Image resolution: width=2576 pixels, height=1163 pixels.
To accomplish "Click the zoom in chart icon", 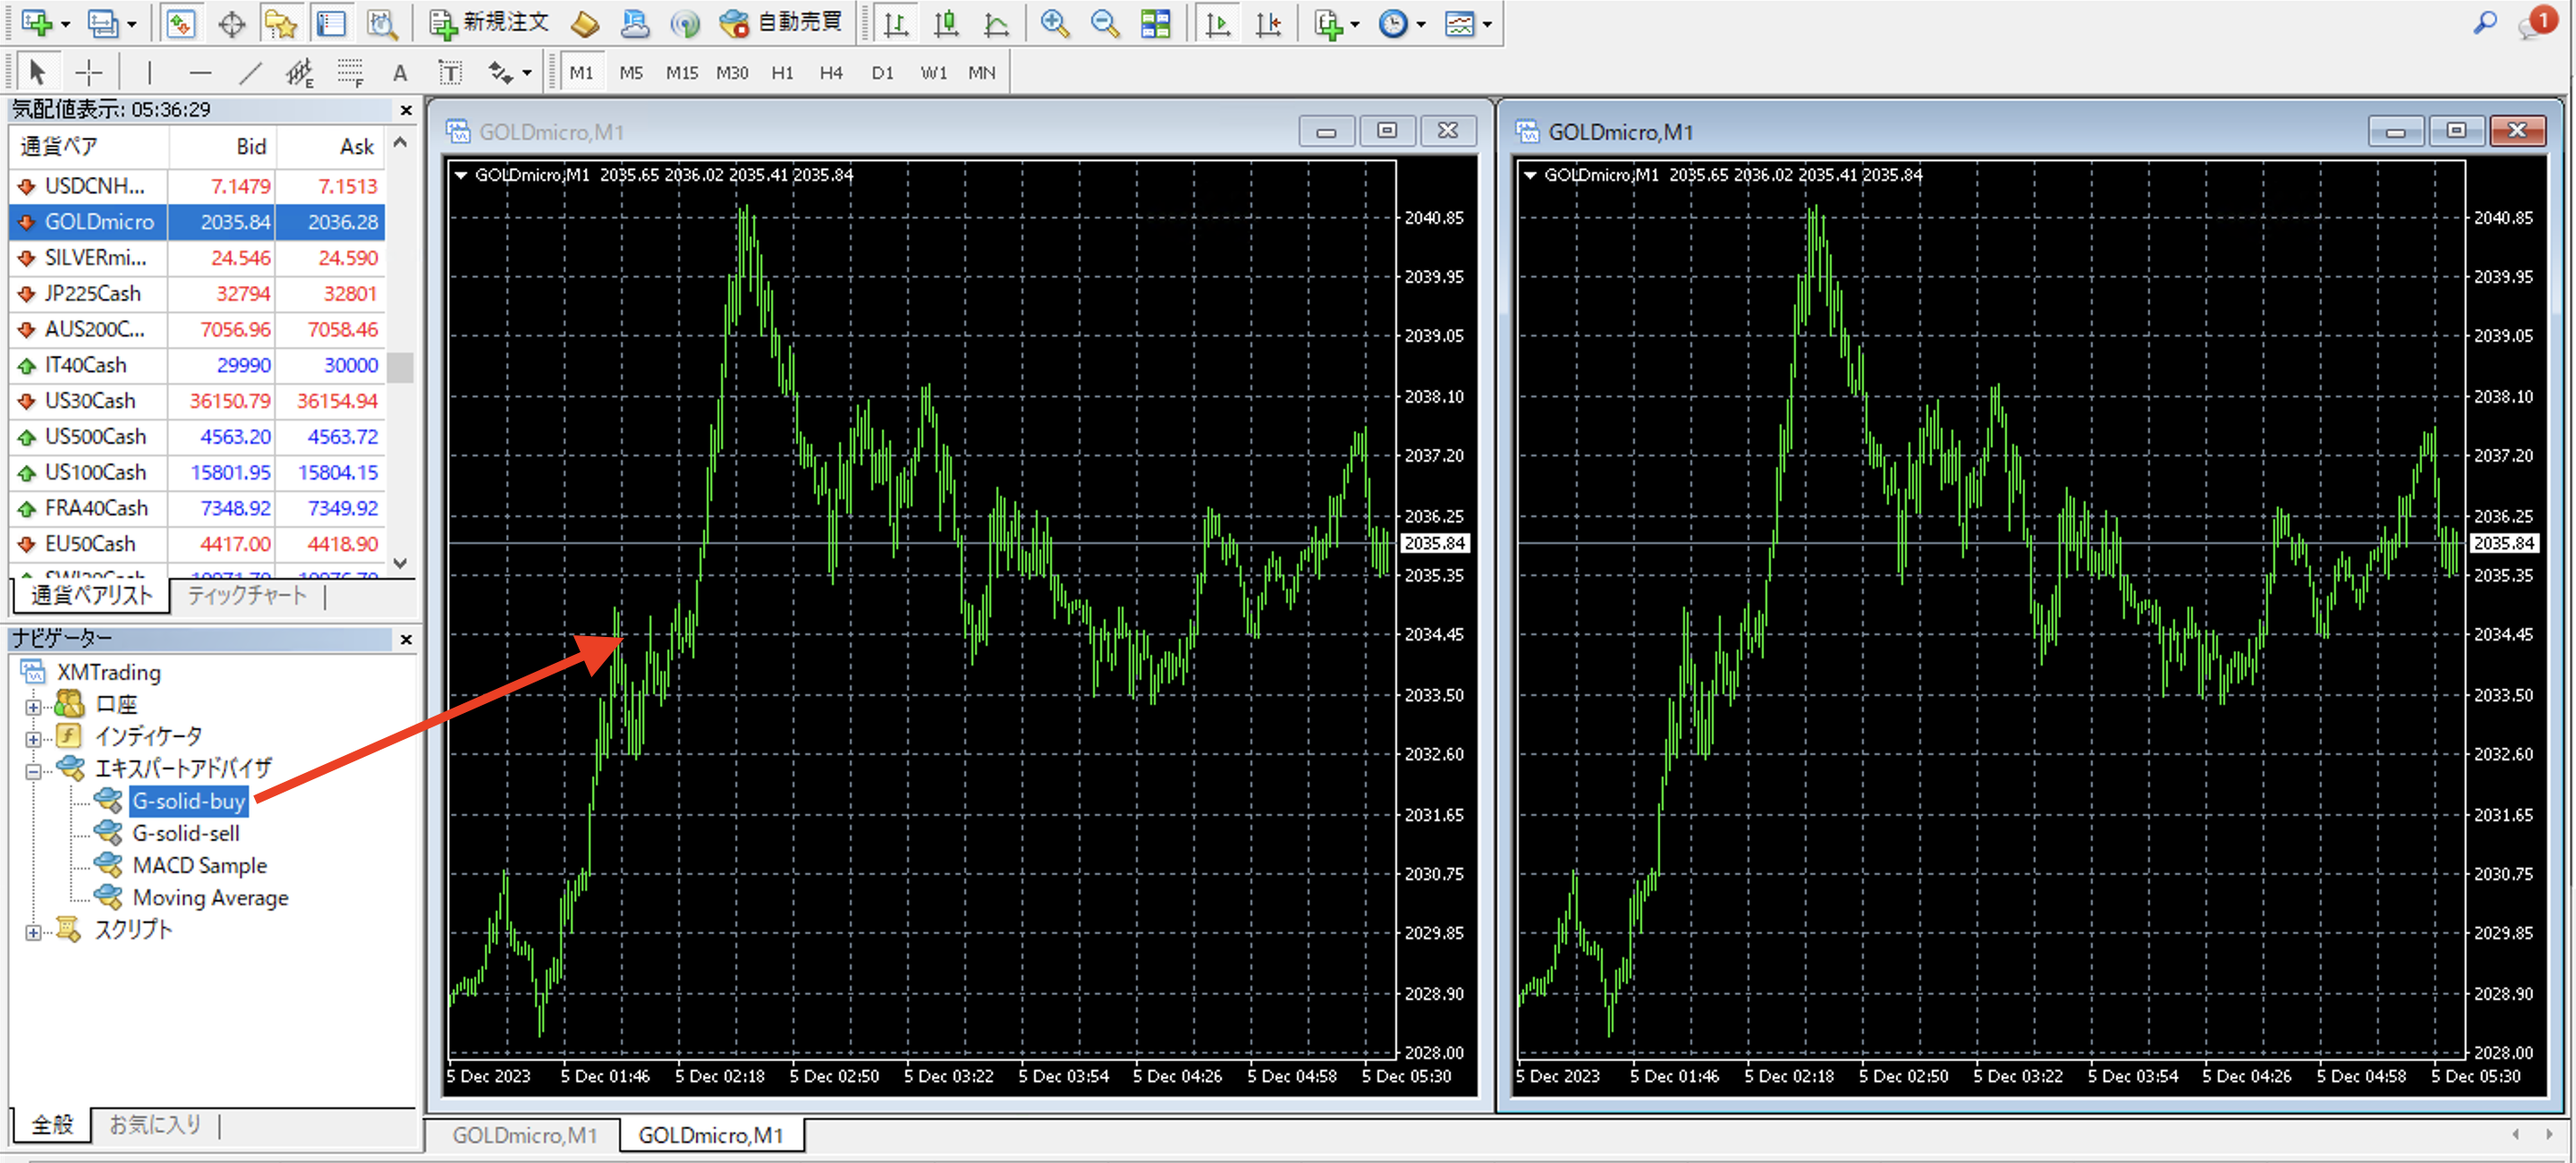I will (x=1054, y=23).
